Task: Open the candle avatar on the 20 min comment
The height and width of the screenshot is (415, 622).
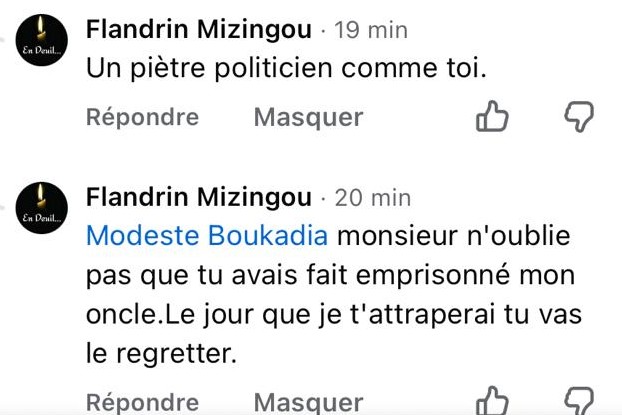Action: (41, 209)
